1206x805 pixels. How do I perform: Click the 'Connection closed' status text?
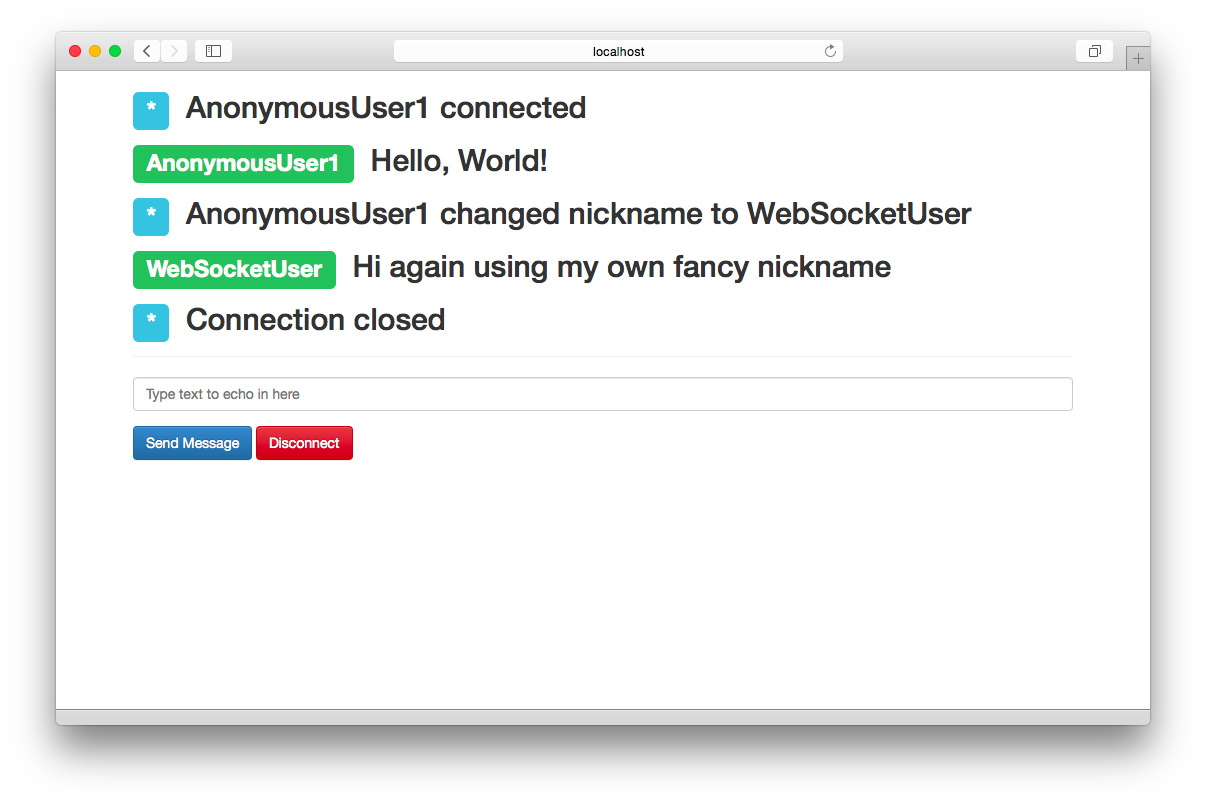pyautogui.click(x=315, y=320)
